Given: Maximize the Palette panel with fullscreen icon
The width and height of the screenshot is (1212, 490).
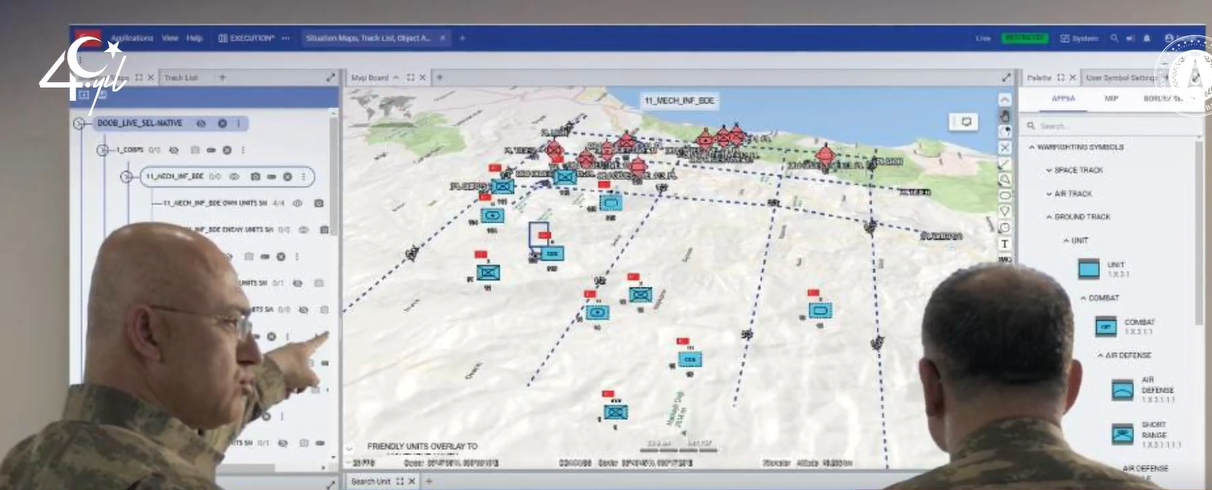Looking at the screenshot, I should click(1062, 77).
